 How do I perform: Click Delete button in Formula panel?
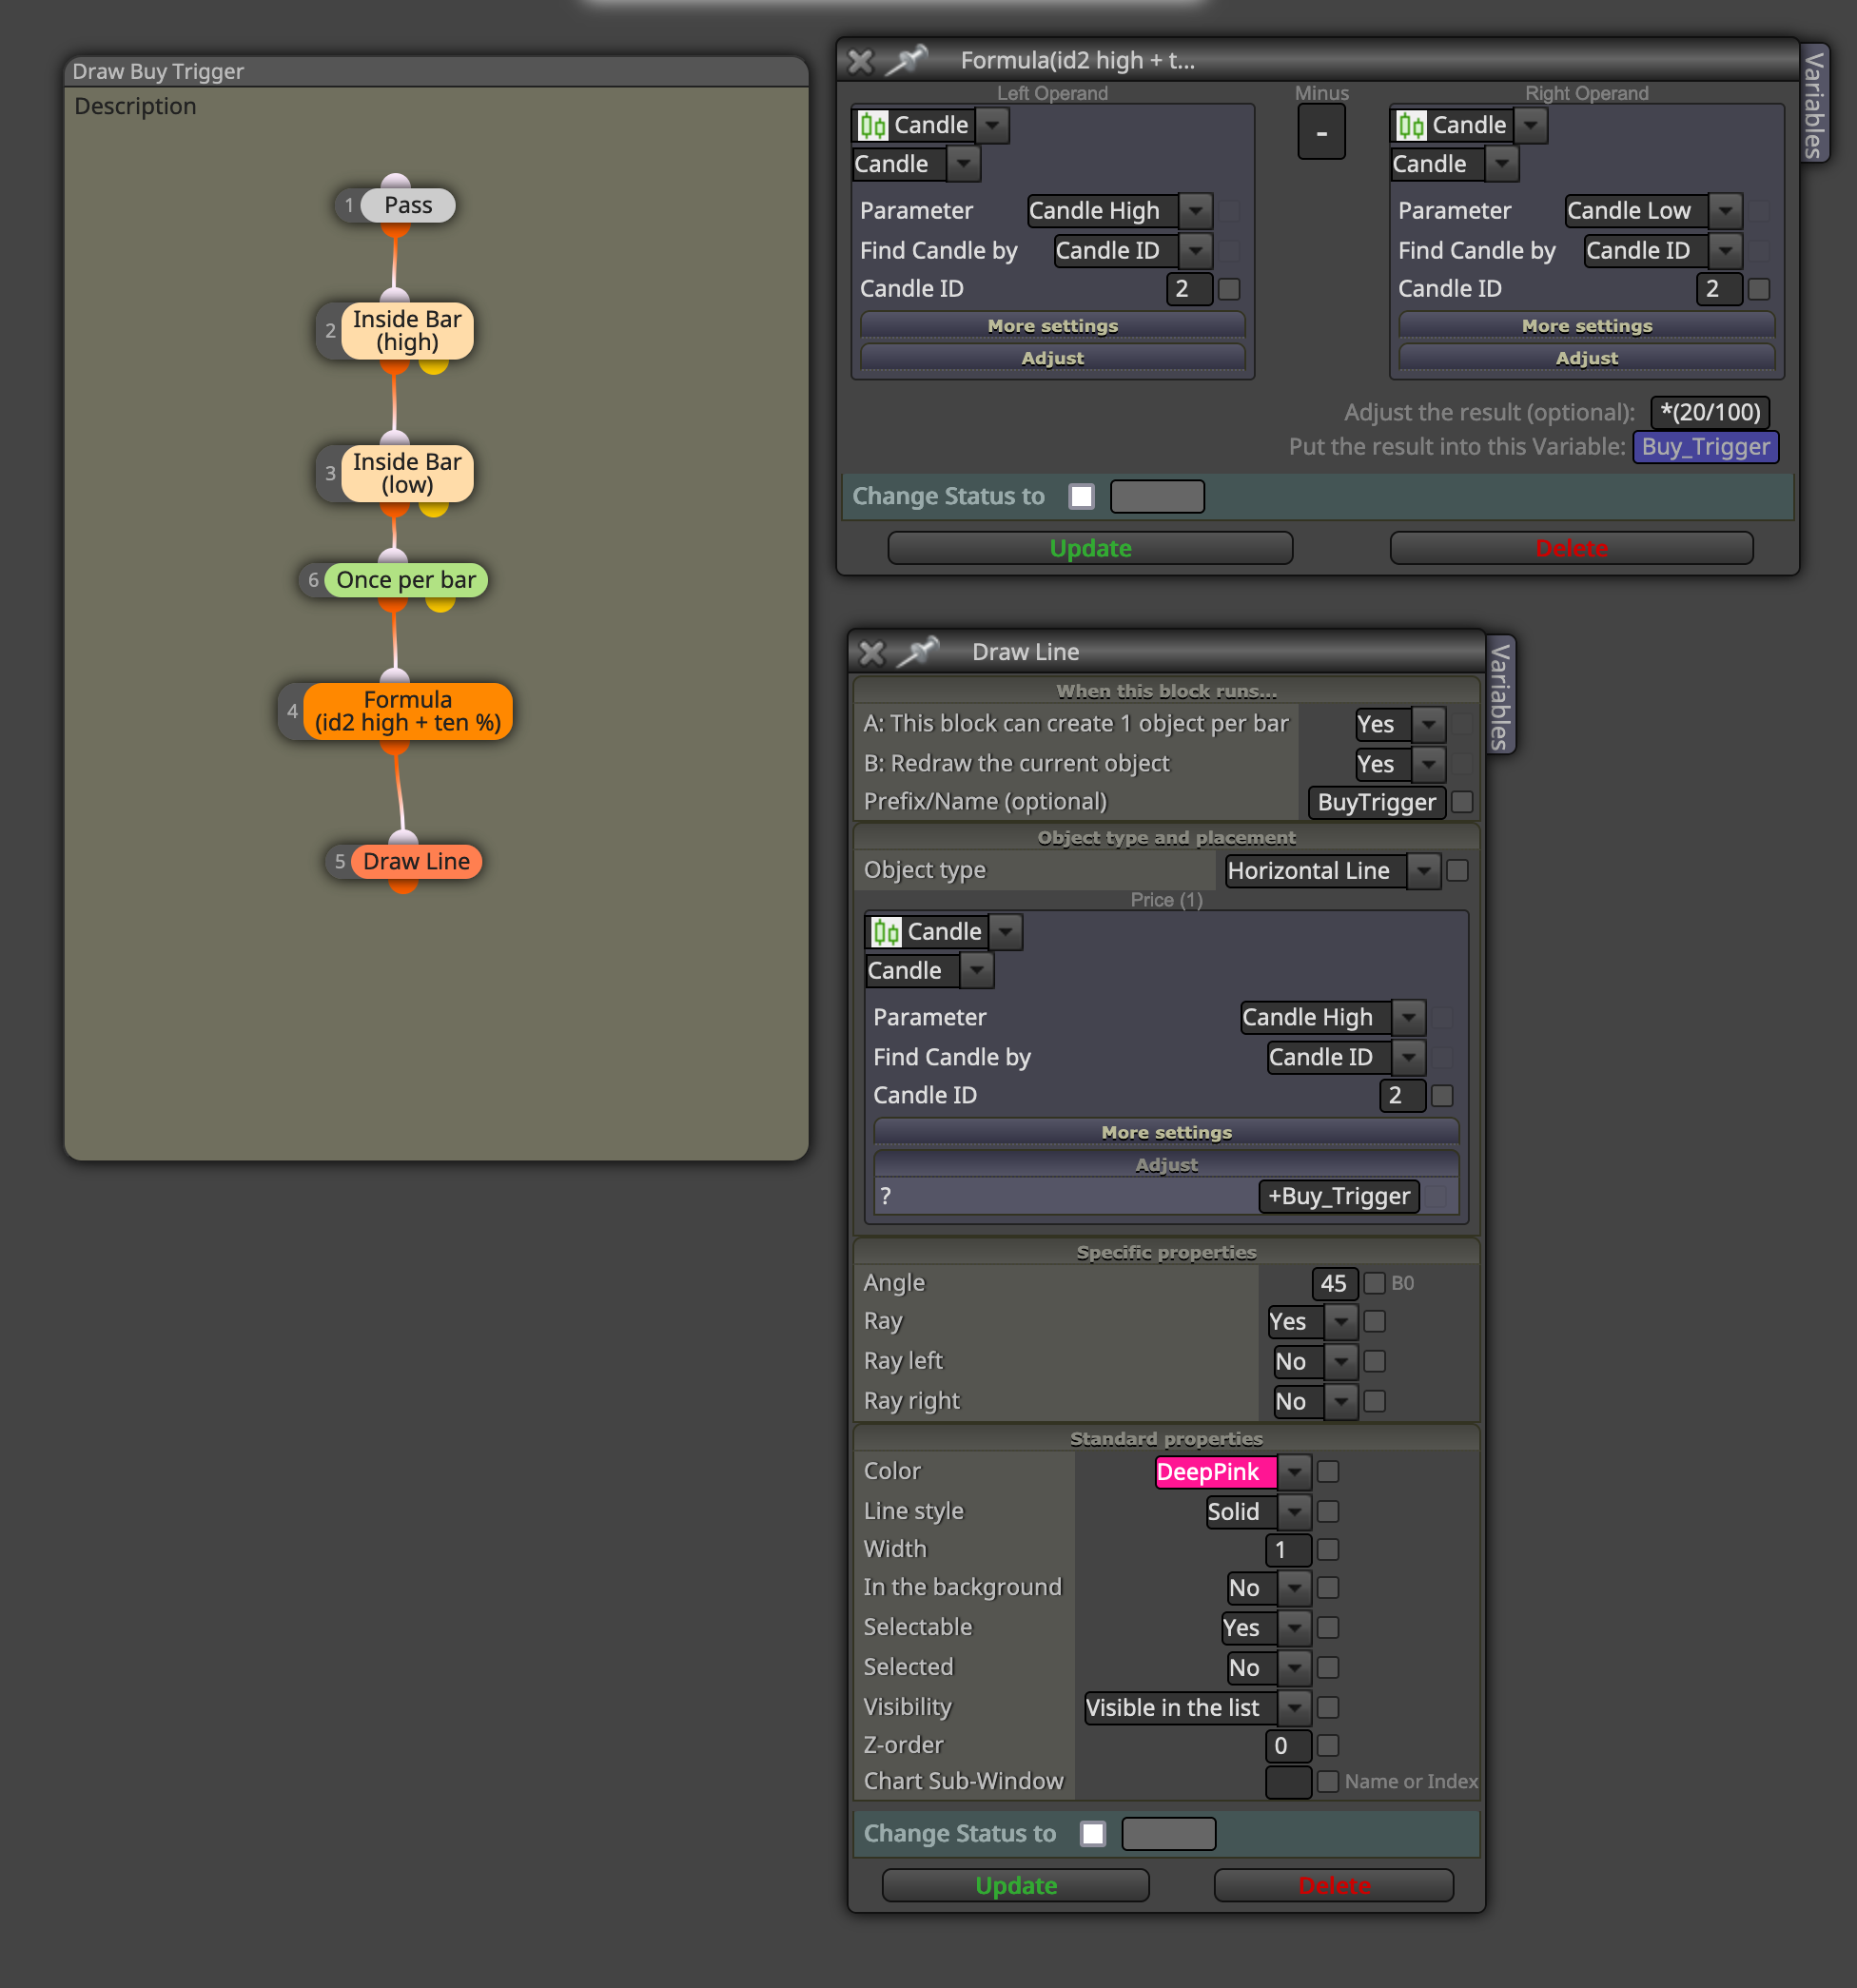click(1571, 548)
